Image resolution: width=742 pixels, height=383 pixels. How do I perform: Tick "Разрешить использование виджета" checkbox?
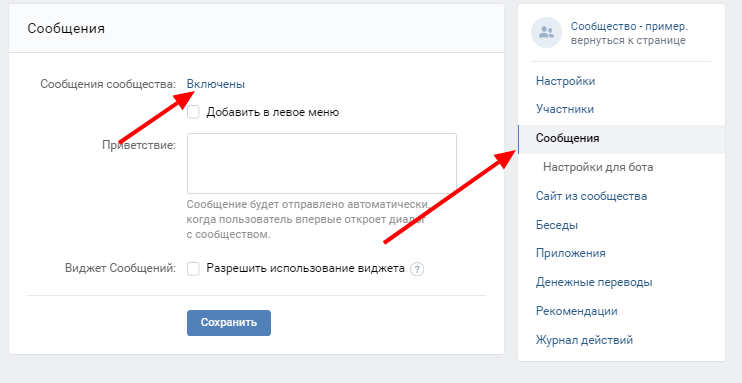pyautogui.click(x=193, y=269)
